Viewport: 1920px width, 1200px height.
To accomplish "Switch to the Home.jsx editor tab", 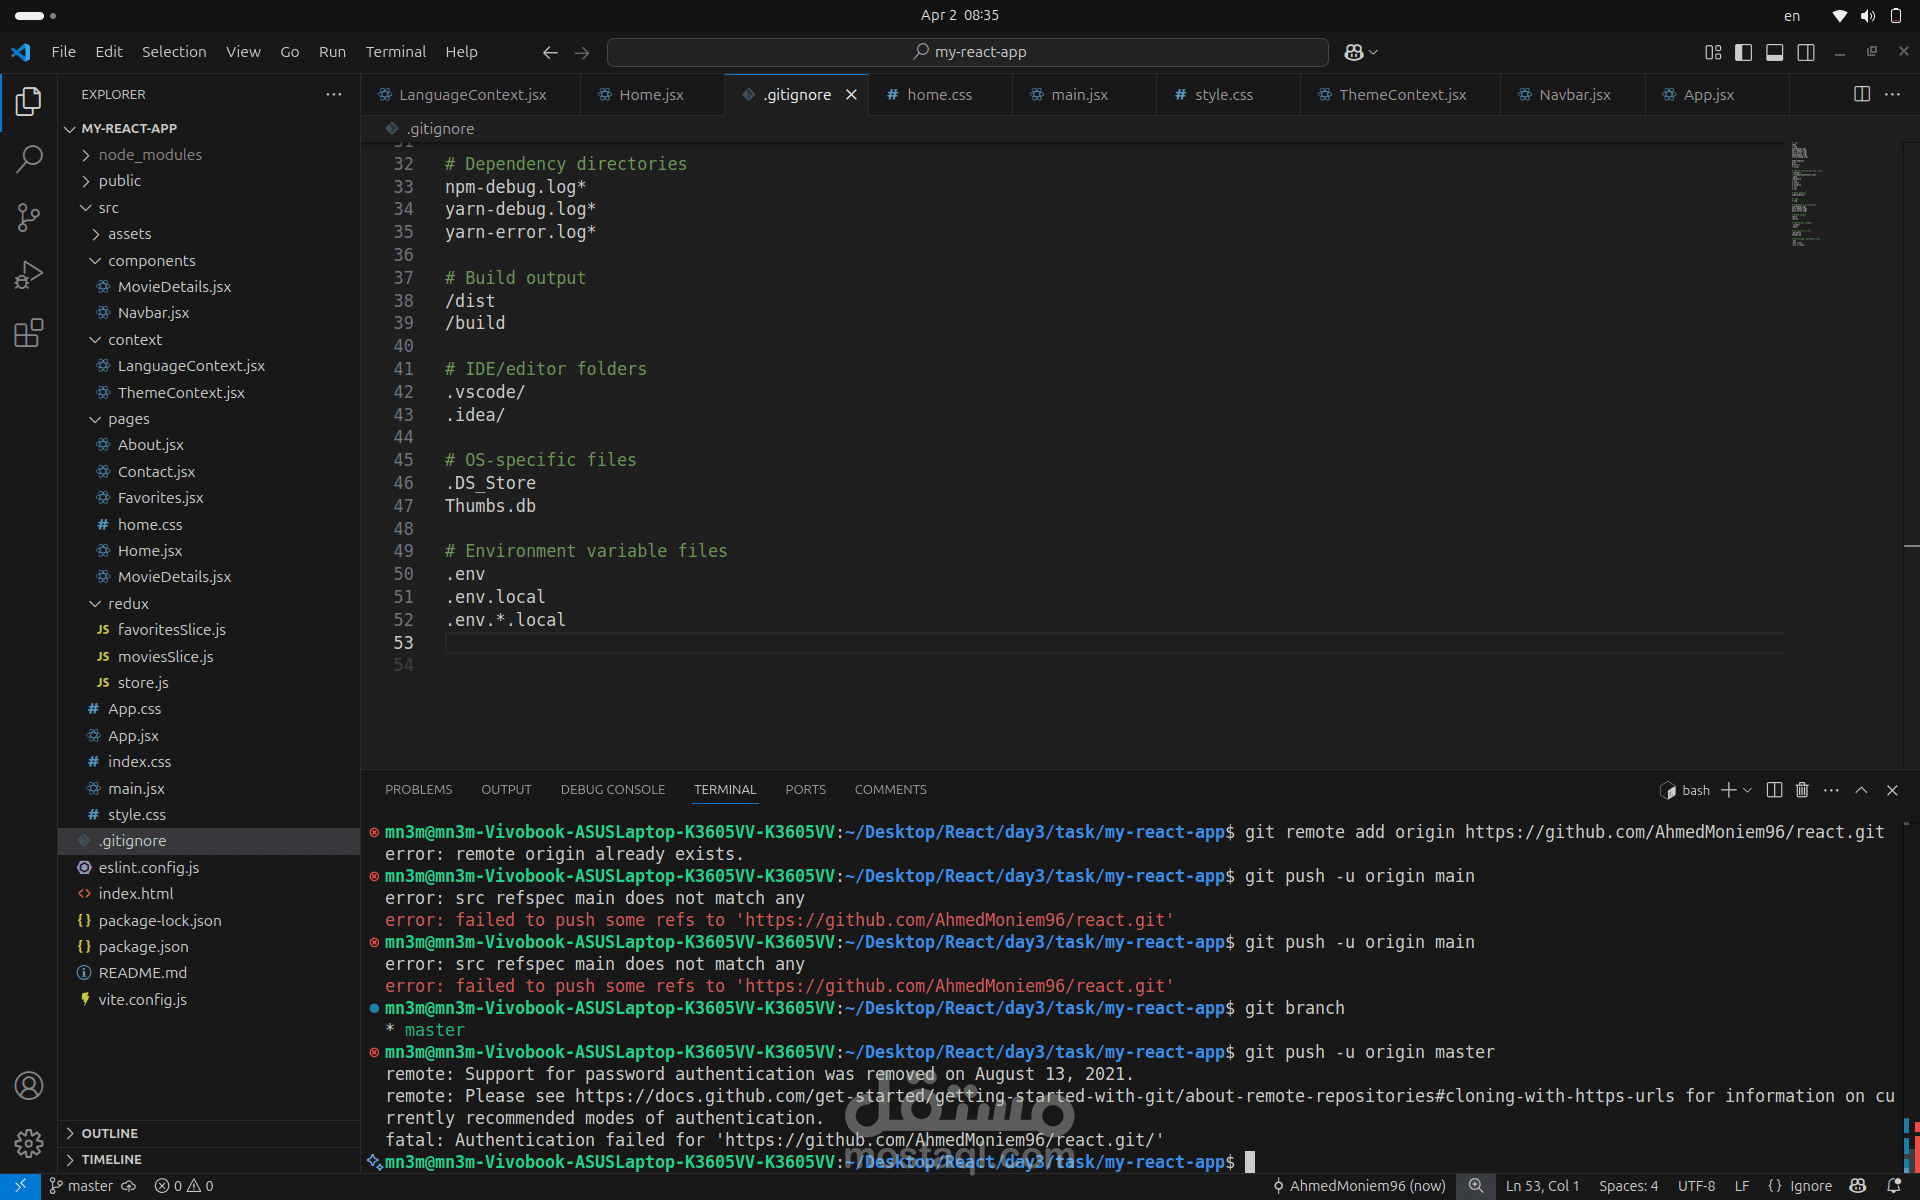I will tap(651, 94).
